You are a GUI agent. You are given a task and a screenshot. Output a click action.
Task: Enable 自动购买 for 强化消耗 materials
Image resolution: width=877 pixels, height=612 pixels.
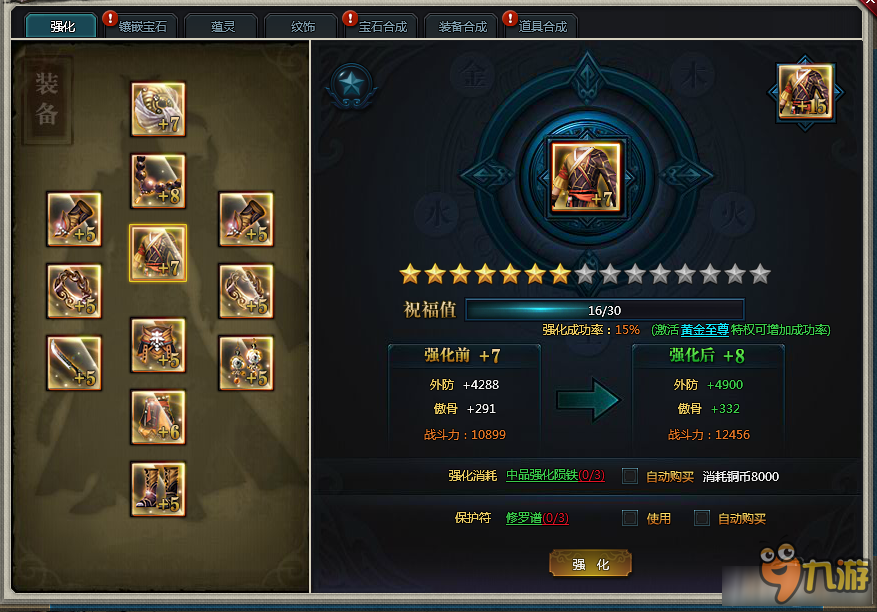[x=630, y=476]
